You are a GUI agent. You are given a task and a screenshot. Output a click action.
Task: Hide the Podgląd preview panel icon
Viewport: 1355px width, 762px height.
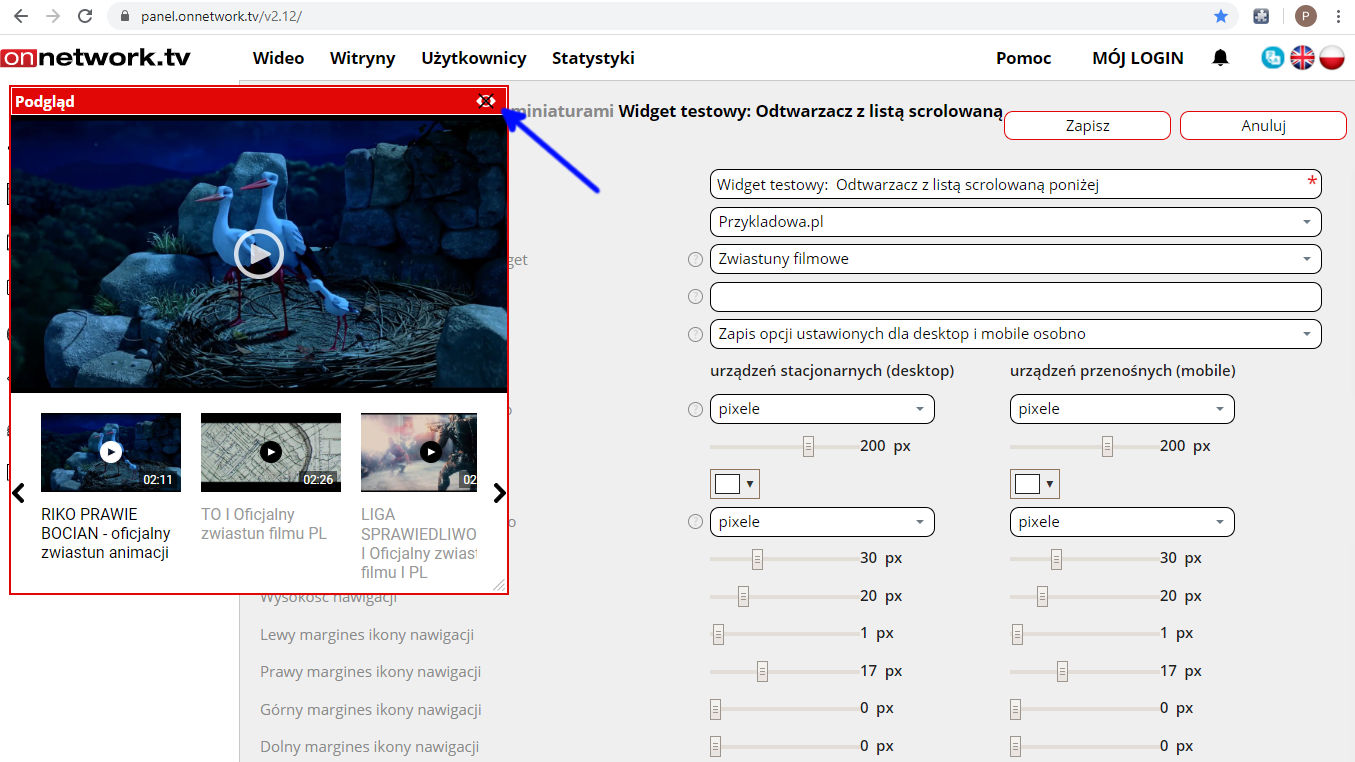[486, 101]
